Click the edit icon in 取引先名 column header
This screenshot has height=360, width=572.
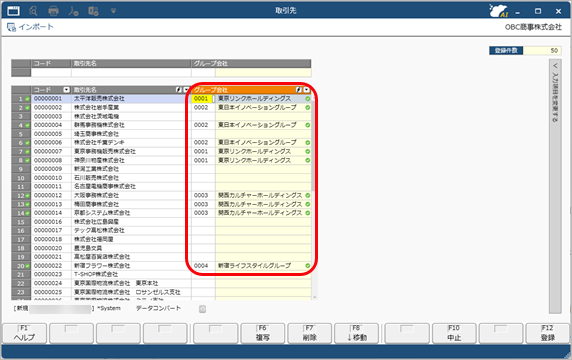click(178, 90)
